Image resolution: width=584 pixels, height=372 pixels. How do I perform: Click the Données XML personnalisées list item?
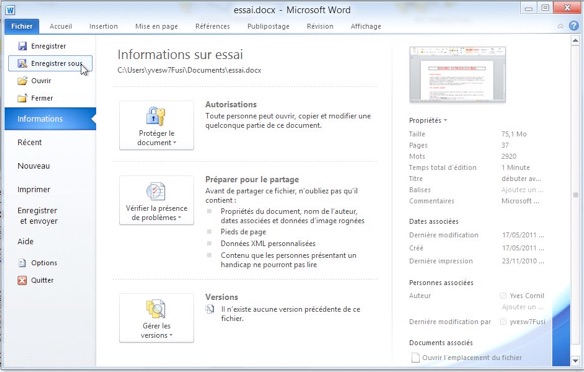point(268,244)
